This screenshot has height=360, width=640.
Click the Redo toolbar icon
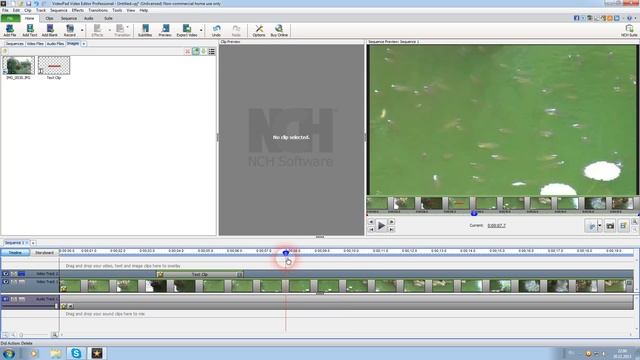pos(236,30)
